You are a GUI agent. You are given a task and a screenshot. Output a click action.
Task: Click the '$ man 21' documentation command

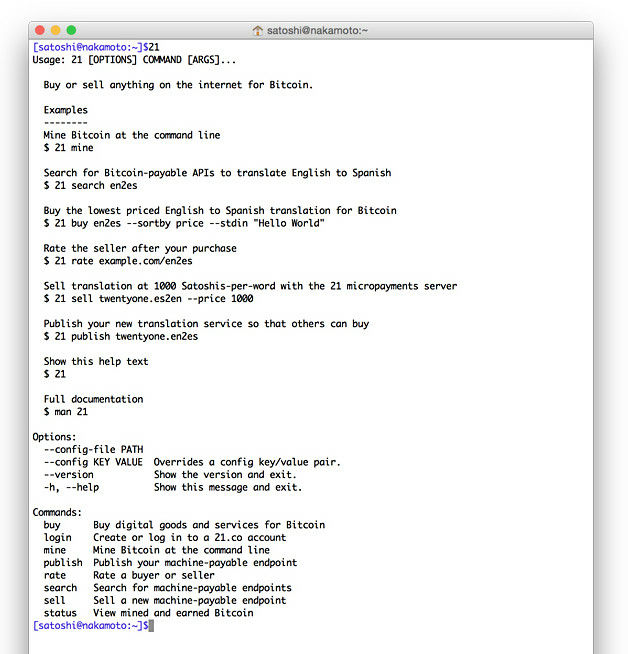66,412
